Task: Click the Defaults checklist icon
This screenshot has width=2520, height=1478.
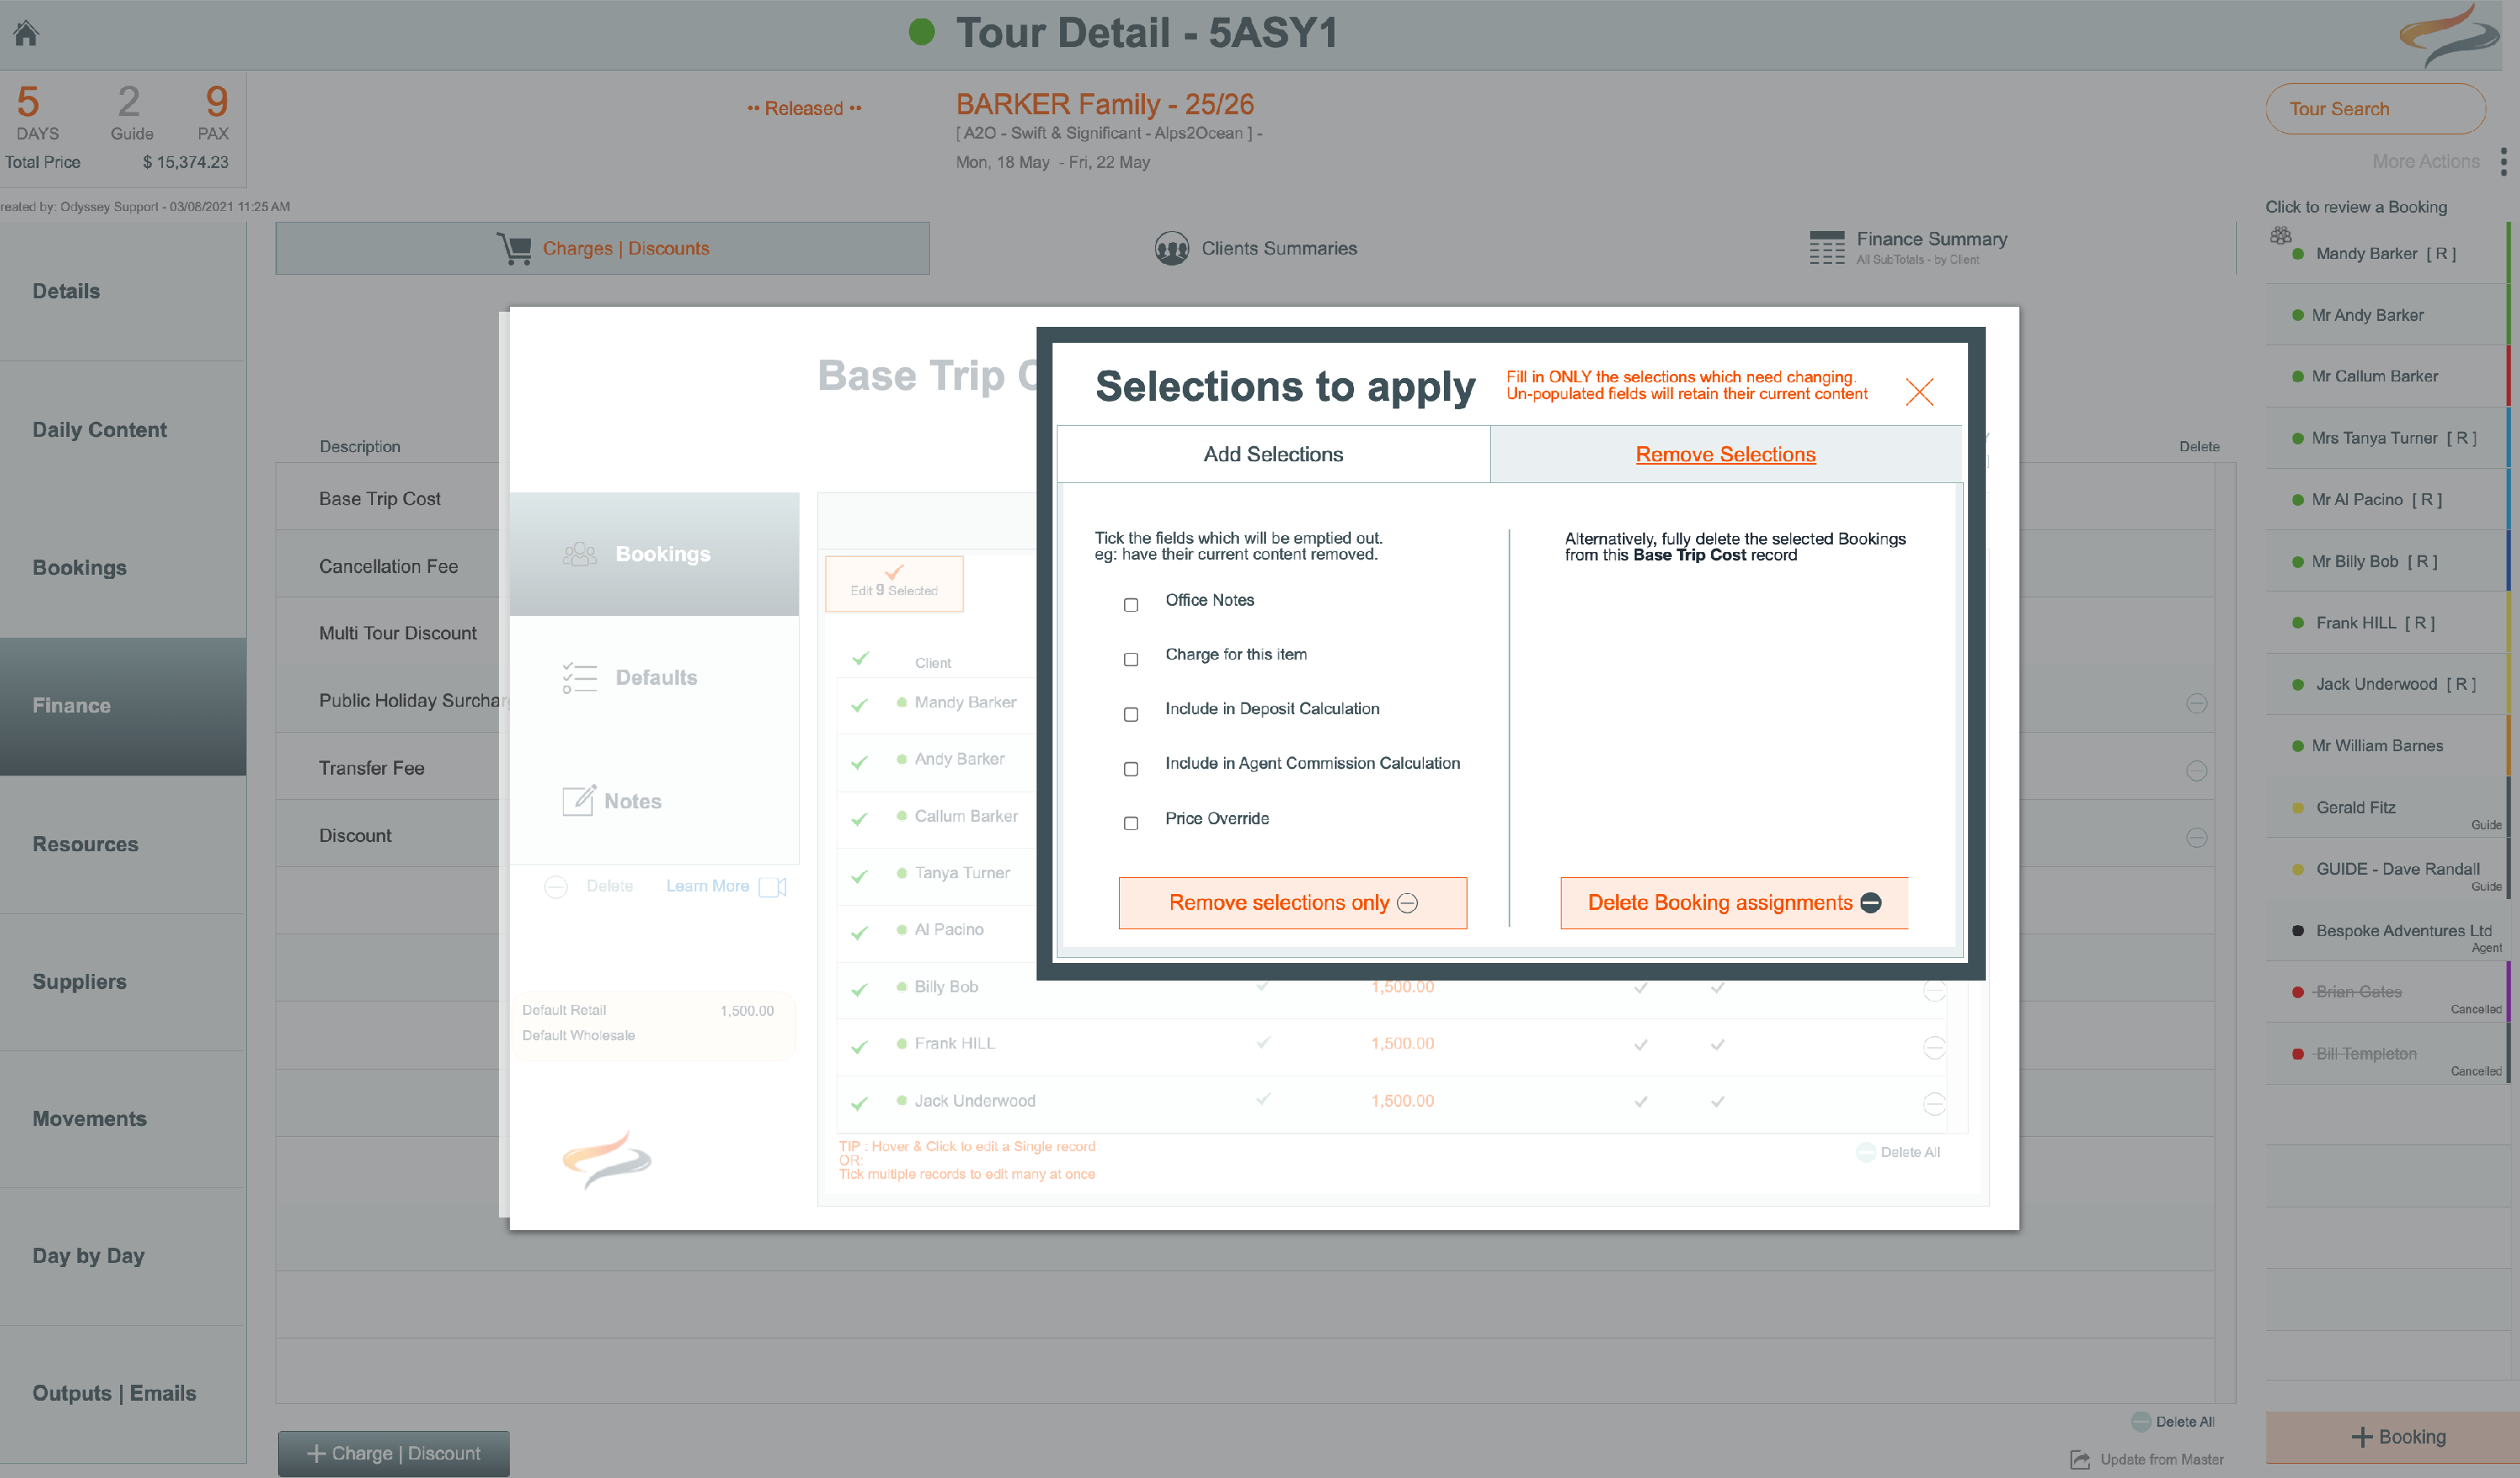Action: click(579, 678)
